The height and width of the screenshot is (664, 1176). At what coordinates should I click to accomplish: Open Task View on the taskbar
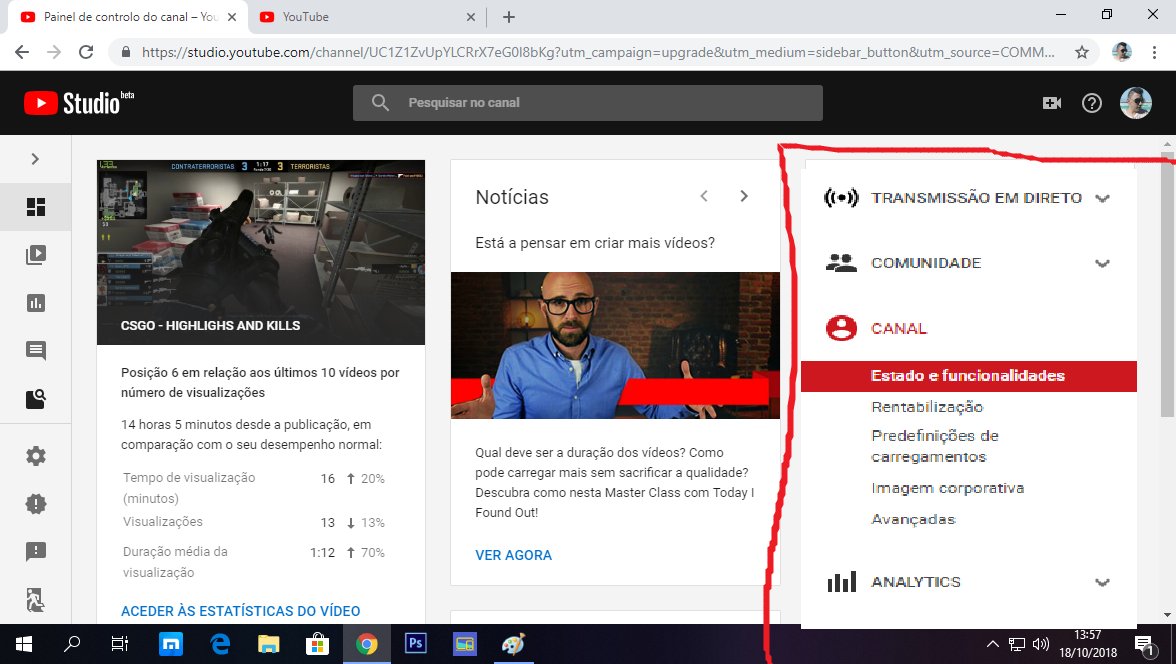(x=119, y=644)
